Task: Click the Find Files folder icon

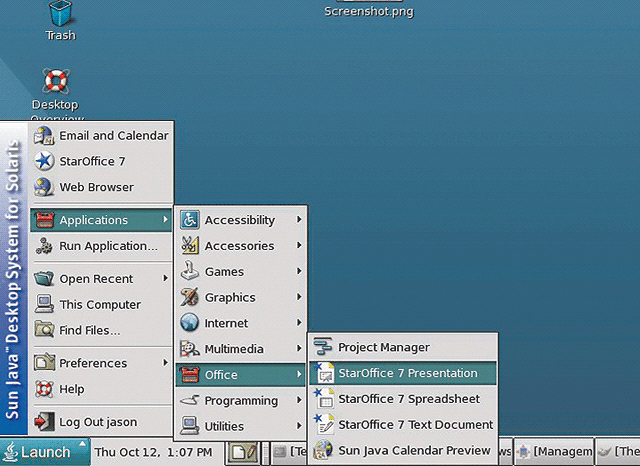Action: pyautogui.click(x=44, y=330)
